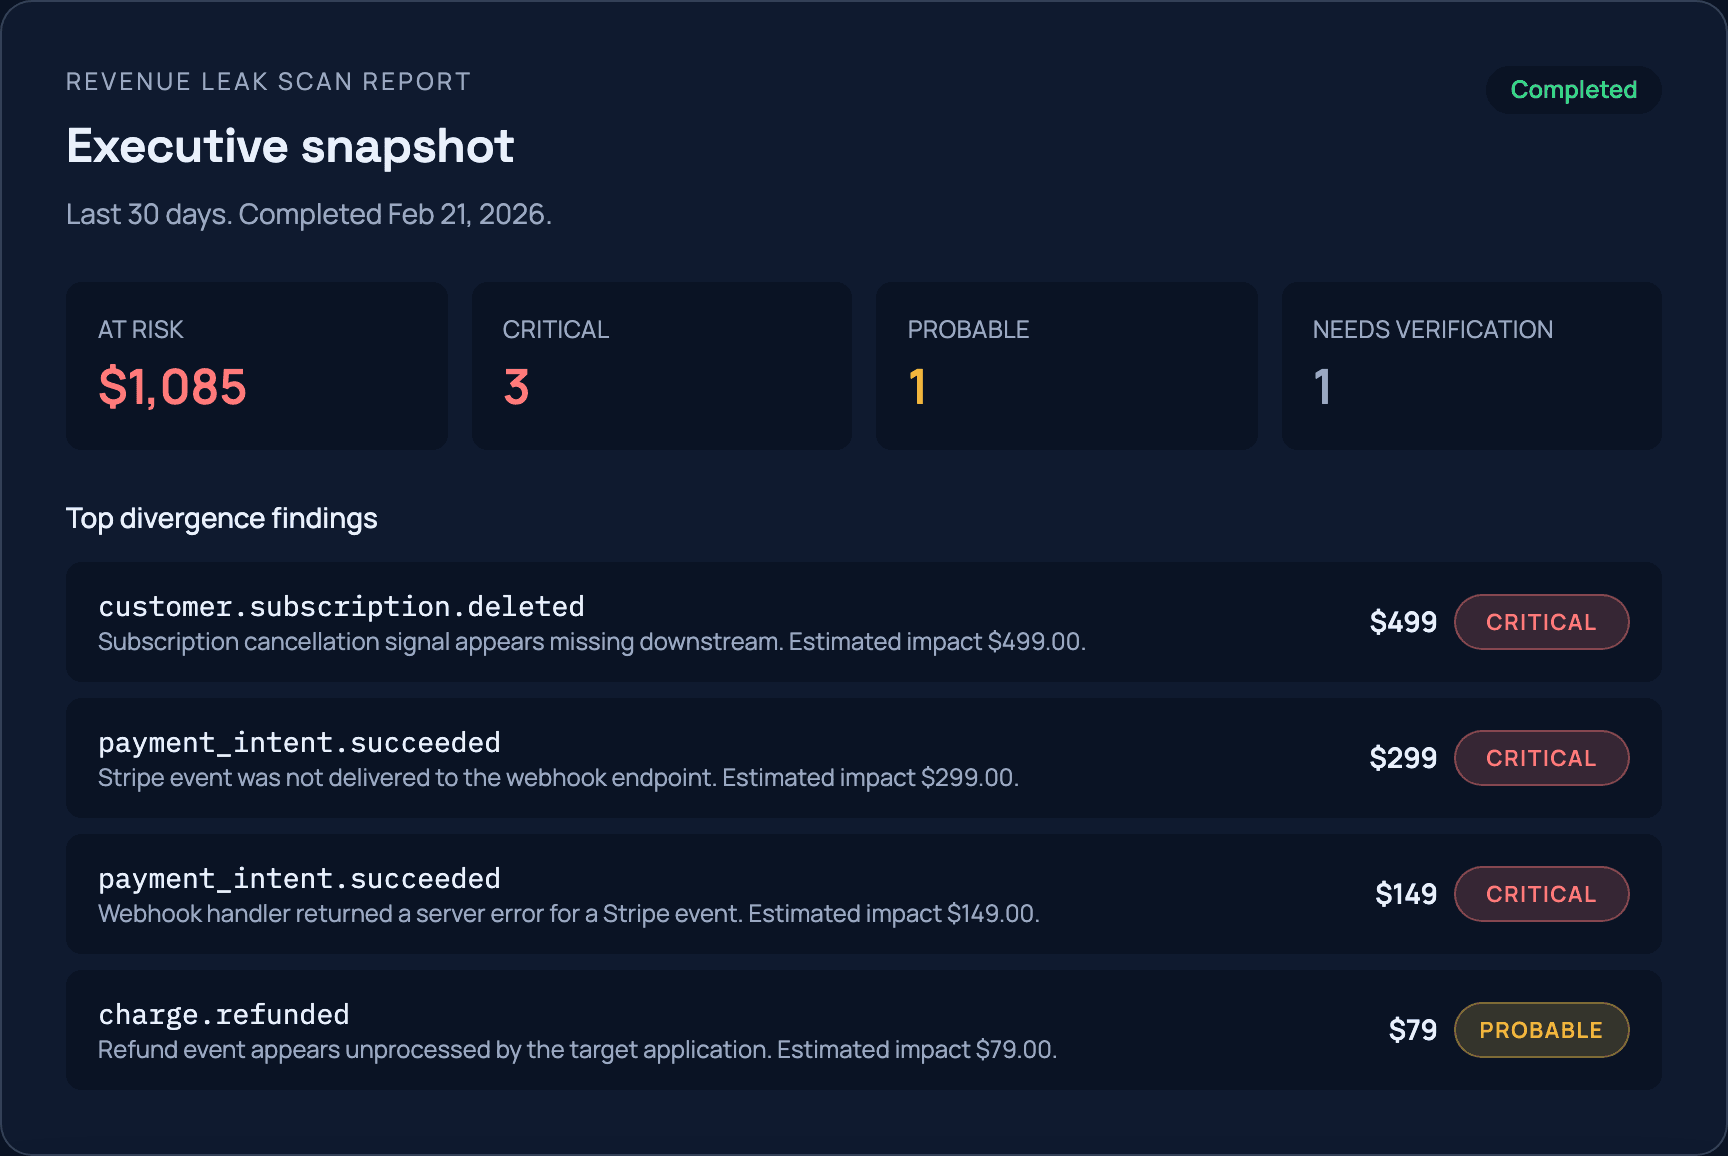This screenshot has width=1728, height=1156.
Task: Select the NEEDS VERIFICATION card
Action: (1471, 366)
